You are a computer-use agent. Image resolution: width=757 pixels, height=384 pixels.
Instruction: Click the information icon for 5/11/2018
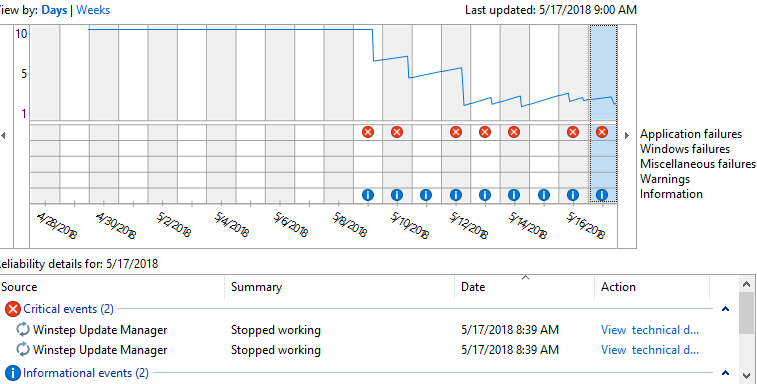click(426, 195)
